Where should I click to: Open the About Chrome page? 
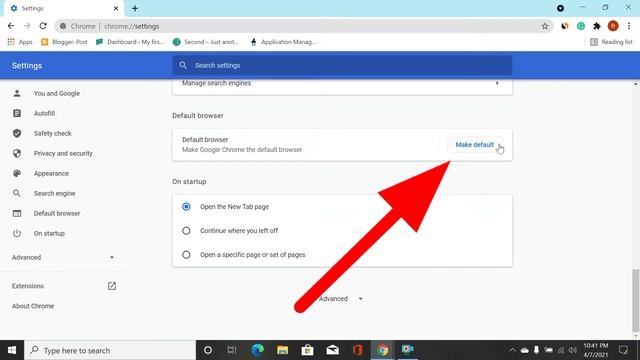33,306
